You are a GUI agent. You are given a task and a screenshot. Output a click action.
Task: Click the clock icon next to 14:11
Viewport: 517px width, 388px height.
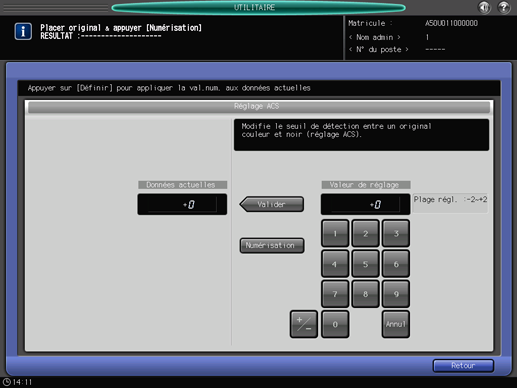pos(7,382)
